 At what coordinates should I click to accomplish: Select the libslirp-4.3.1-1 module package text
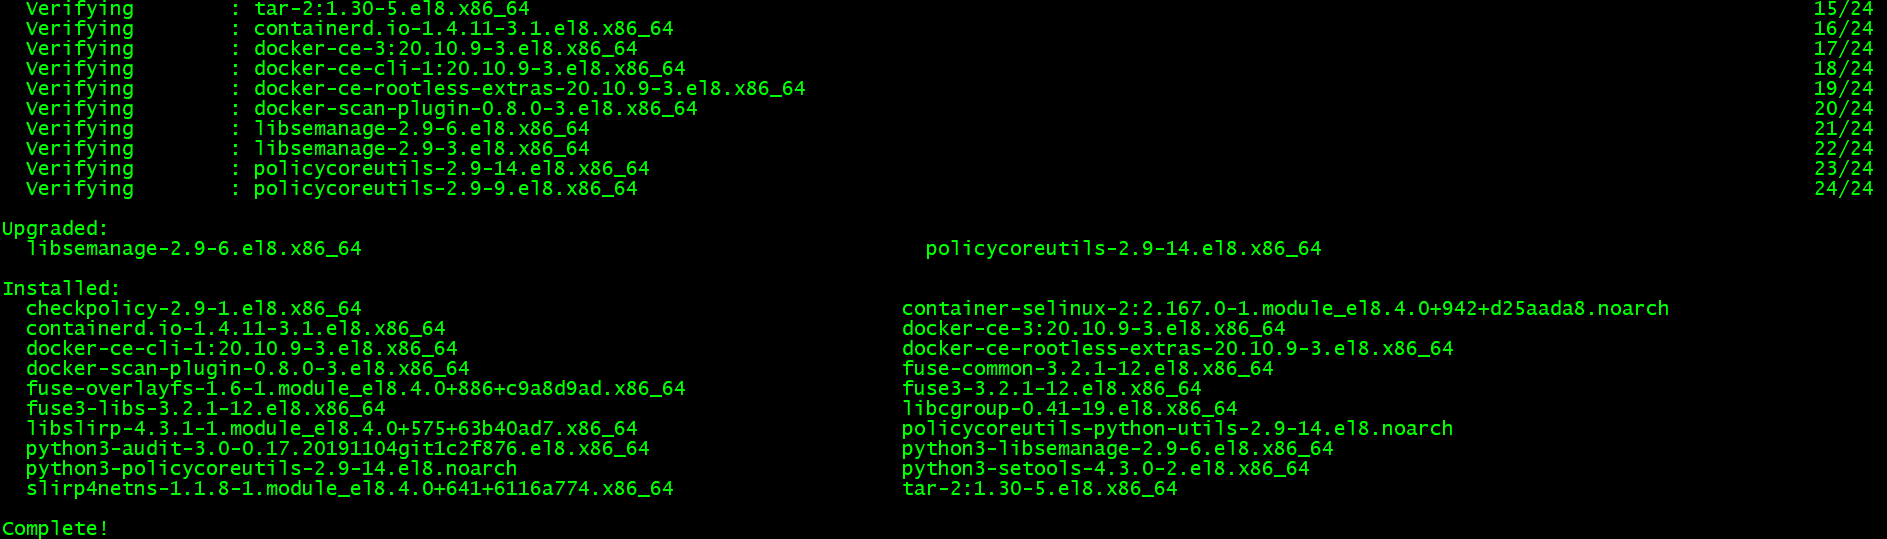point(332,429)
